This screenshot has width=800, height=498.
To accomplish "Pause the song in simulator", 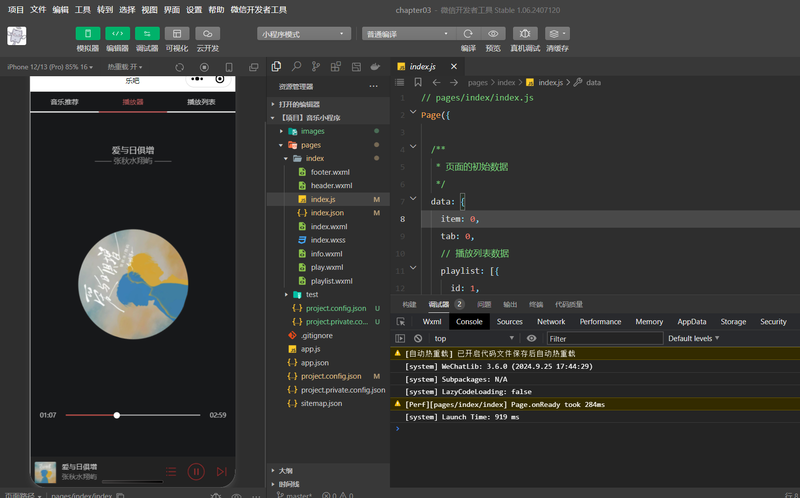I will pos(196,471).
